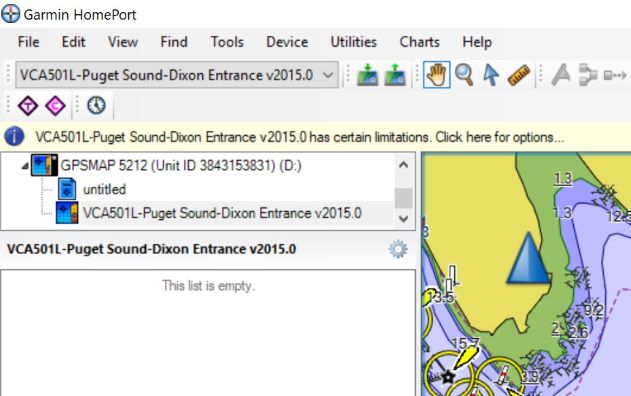
Task: Open the View menu
Action: [123, 42]
